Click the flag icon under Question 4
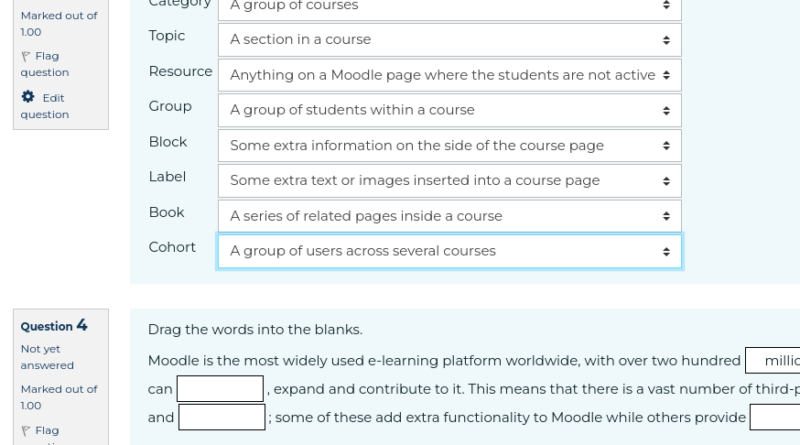This screenshot has width=800, height=445. tap(26, 431)
